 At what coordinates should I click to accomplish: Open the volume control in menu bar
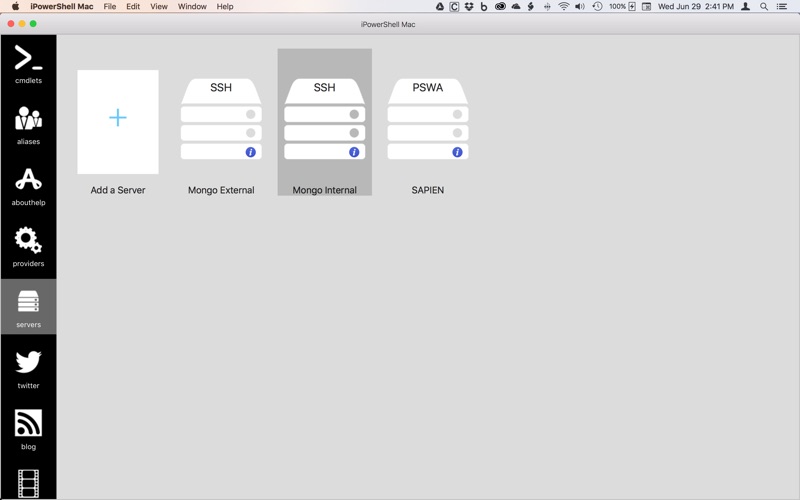pyautogui.click(x=580, y=7)
